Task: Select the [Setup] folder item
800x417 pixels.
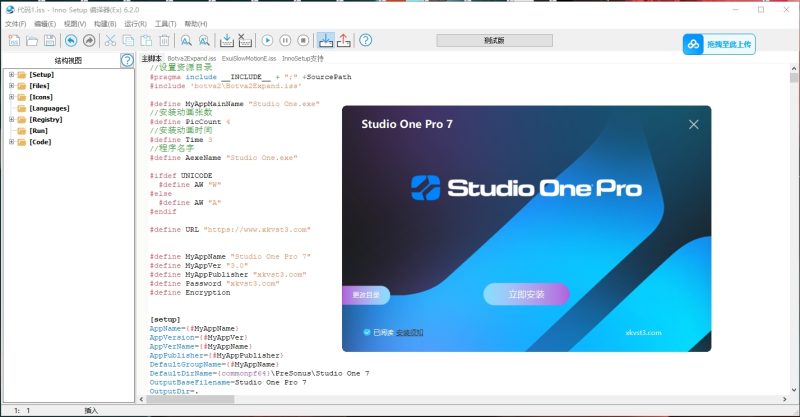Action: [x=41, y=75]
